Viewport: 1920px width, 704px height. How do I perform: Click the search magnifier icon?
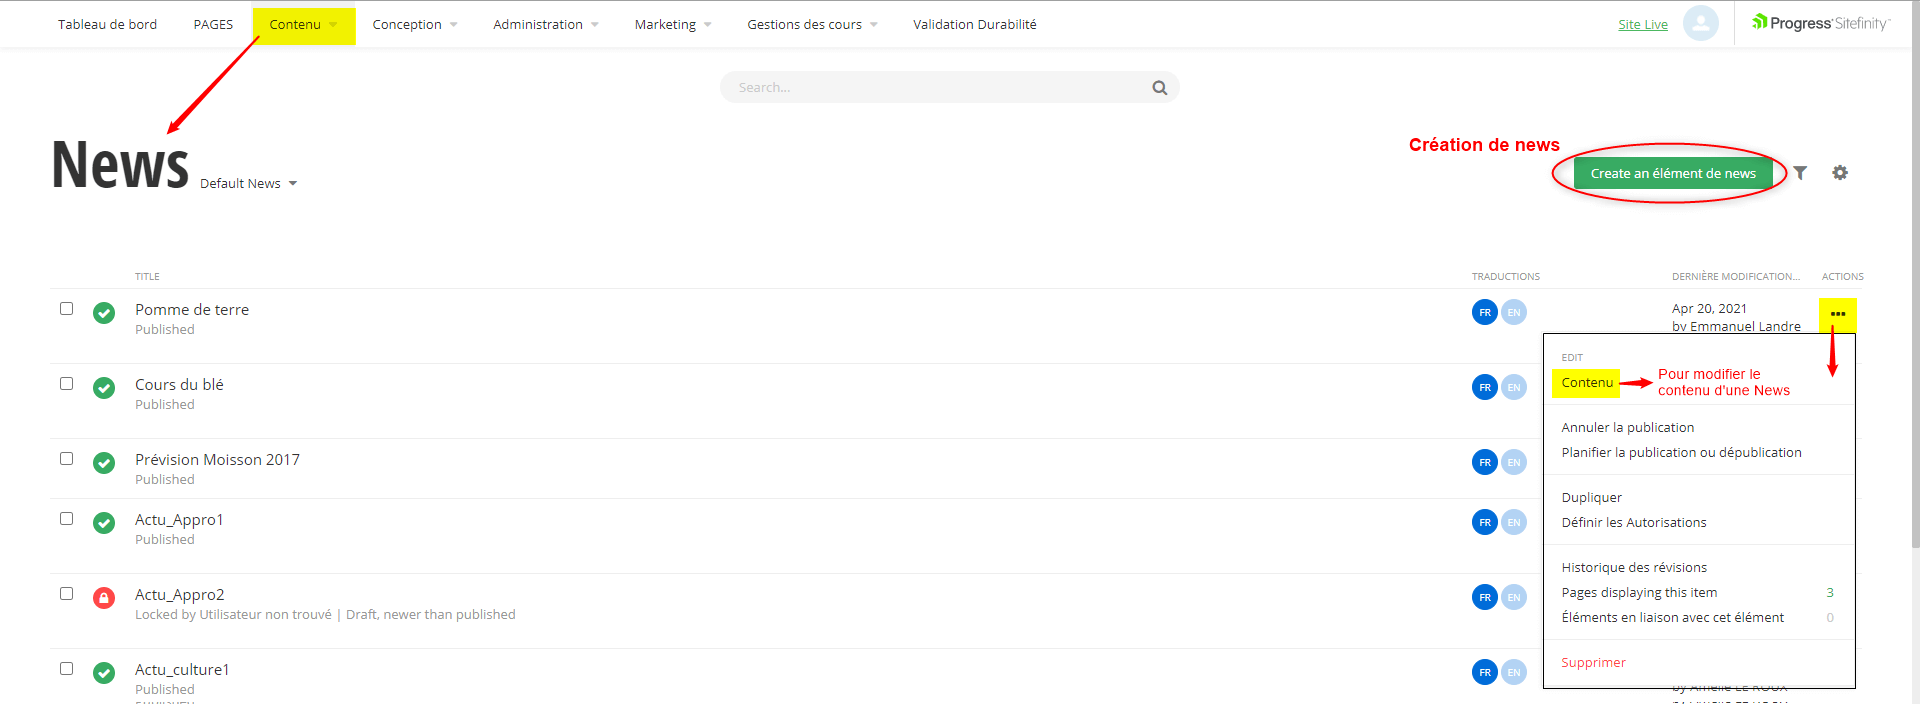1159,88
